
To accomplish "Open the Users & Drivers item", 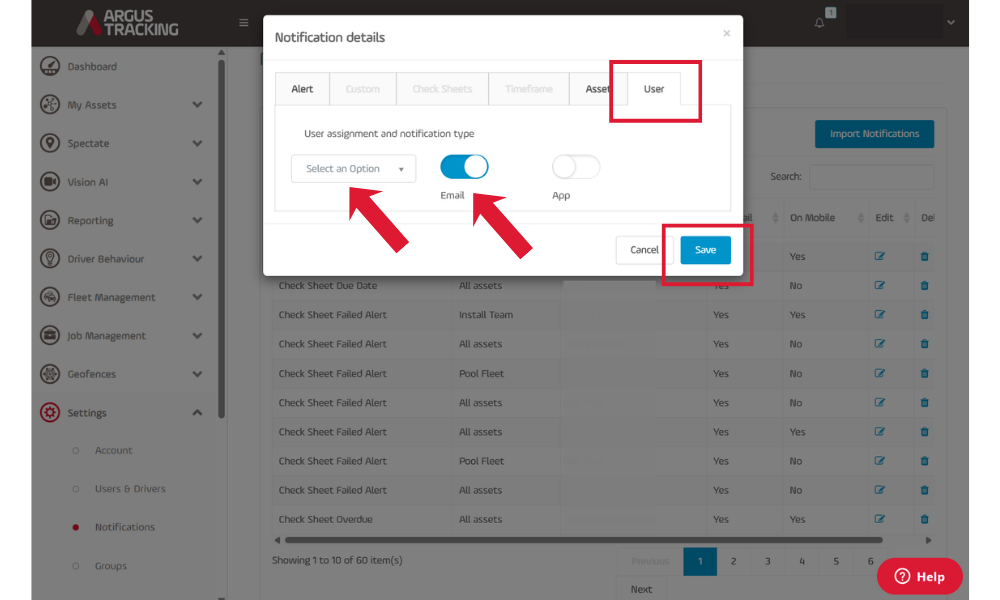I will click(130, 488).
